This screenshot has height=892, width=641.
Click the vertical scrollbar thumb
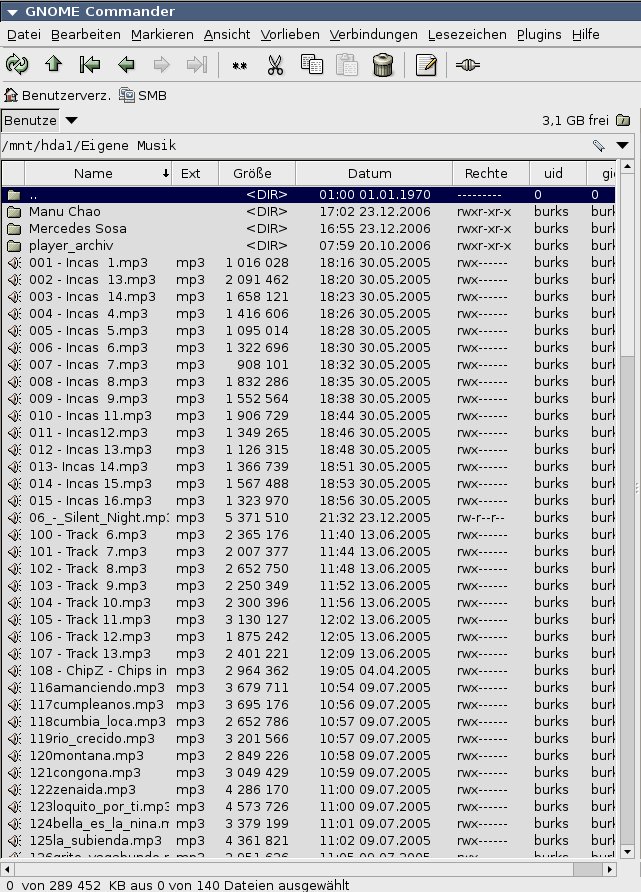coord(627,265)
